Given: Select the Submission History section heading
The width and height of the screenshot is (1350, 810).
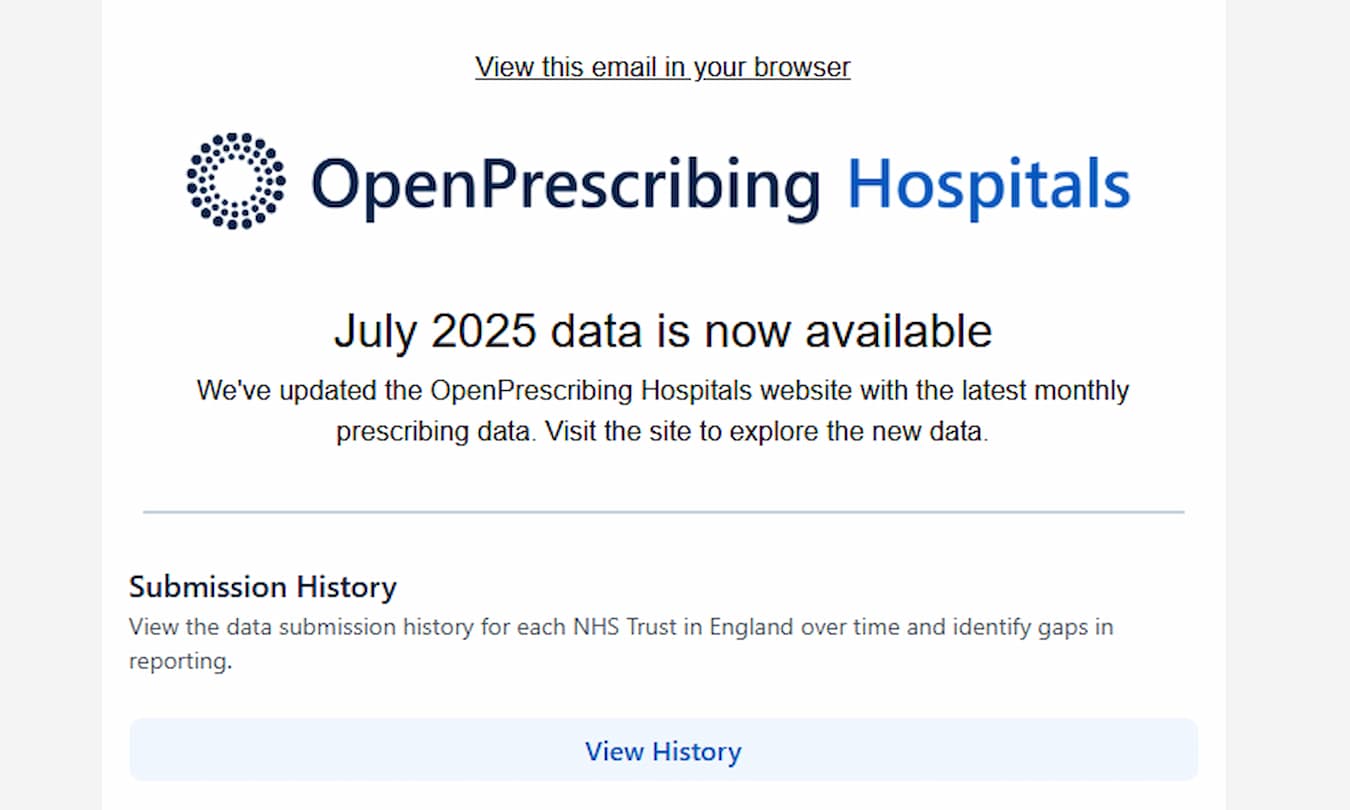Looking at the screenshot, I should pyautogui.click(x=262, y=587).
